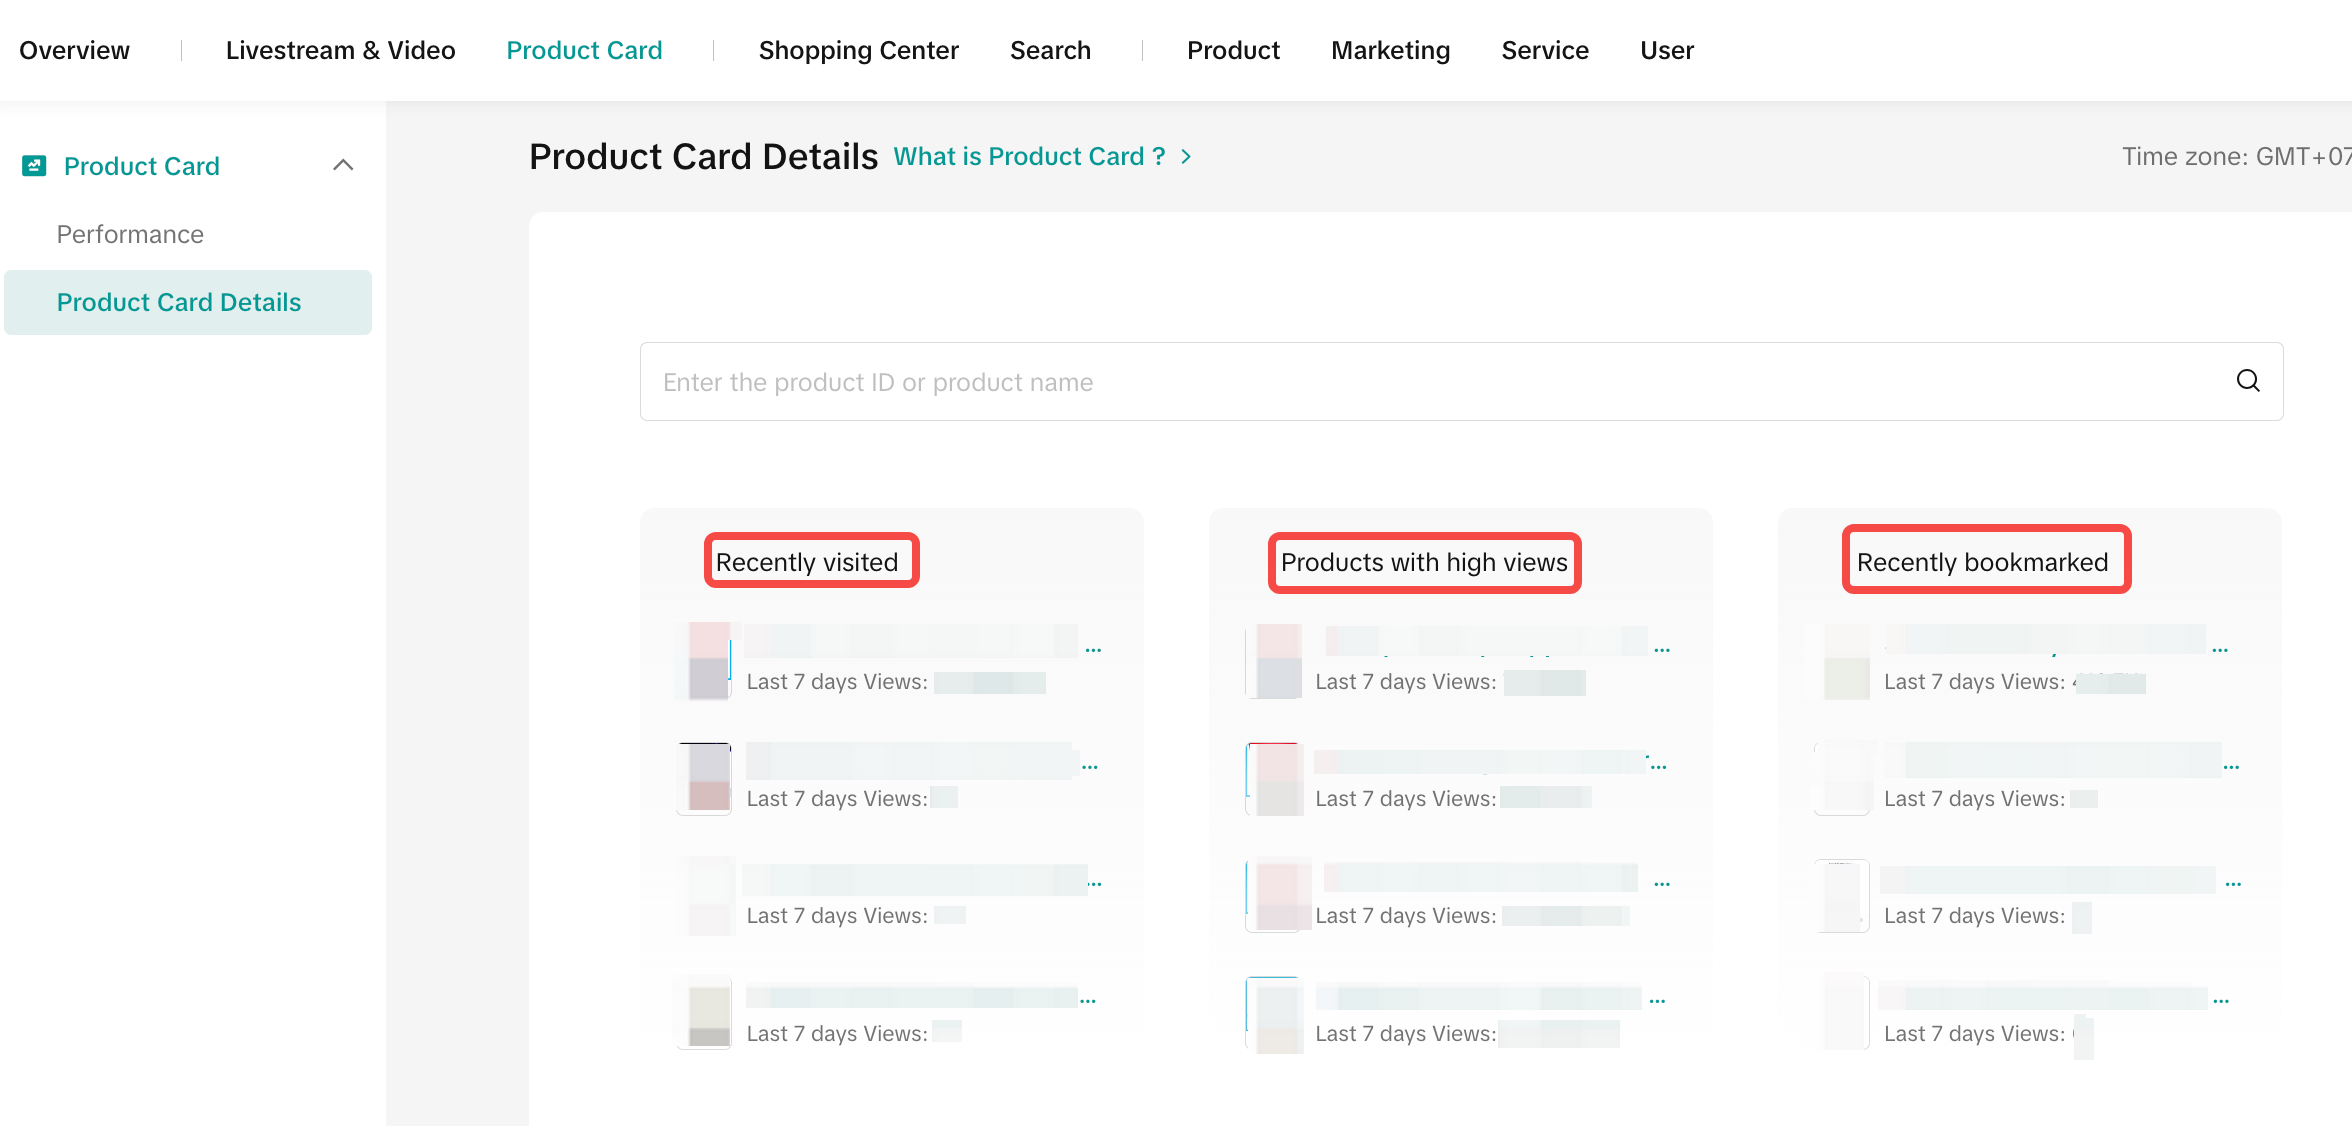The image size is (2352, 1126).
Task: Open the Overview tab
Action: [74, 50]
